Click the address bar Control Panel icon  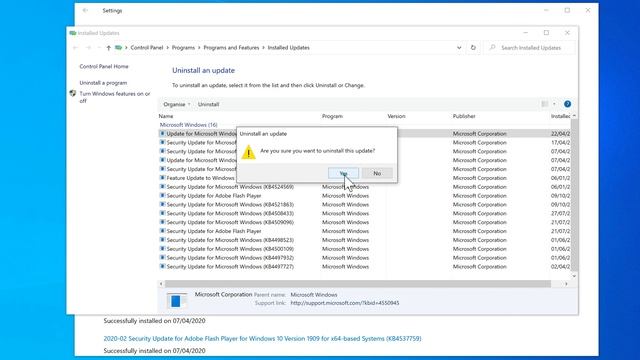tap(118, 48)
